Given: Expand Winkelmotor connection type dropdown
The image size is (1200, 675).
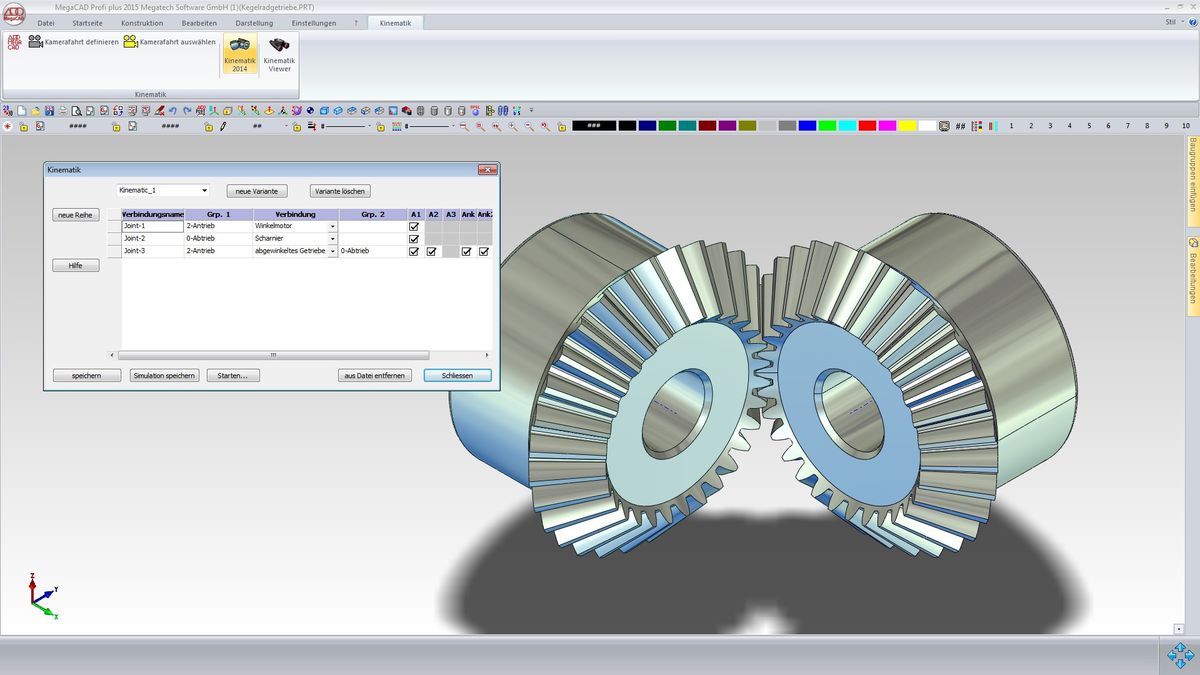Looking at the screenshot, I should pyautogui.click(x=332, y=227).
